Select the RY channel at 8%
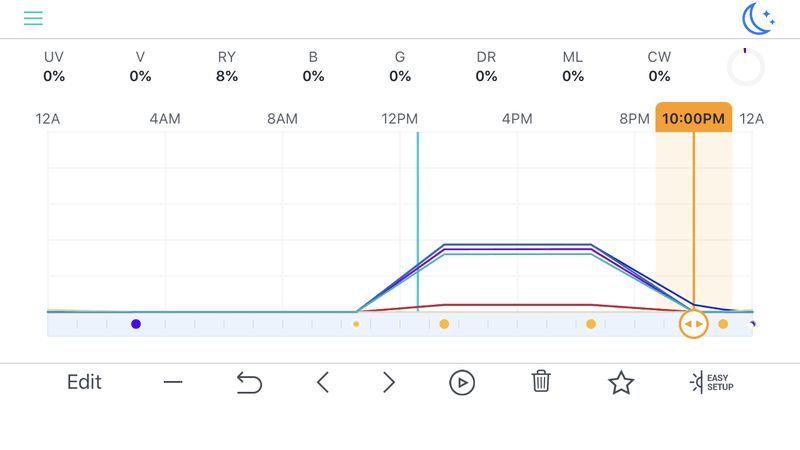Screen dimensions: 800x450 [x=227, y=67]
